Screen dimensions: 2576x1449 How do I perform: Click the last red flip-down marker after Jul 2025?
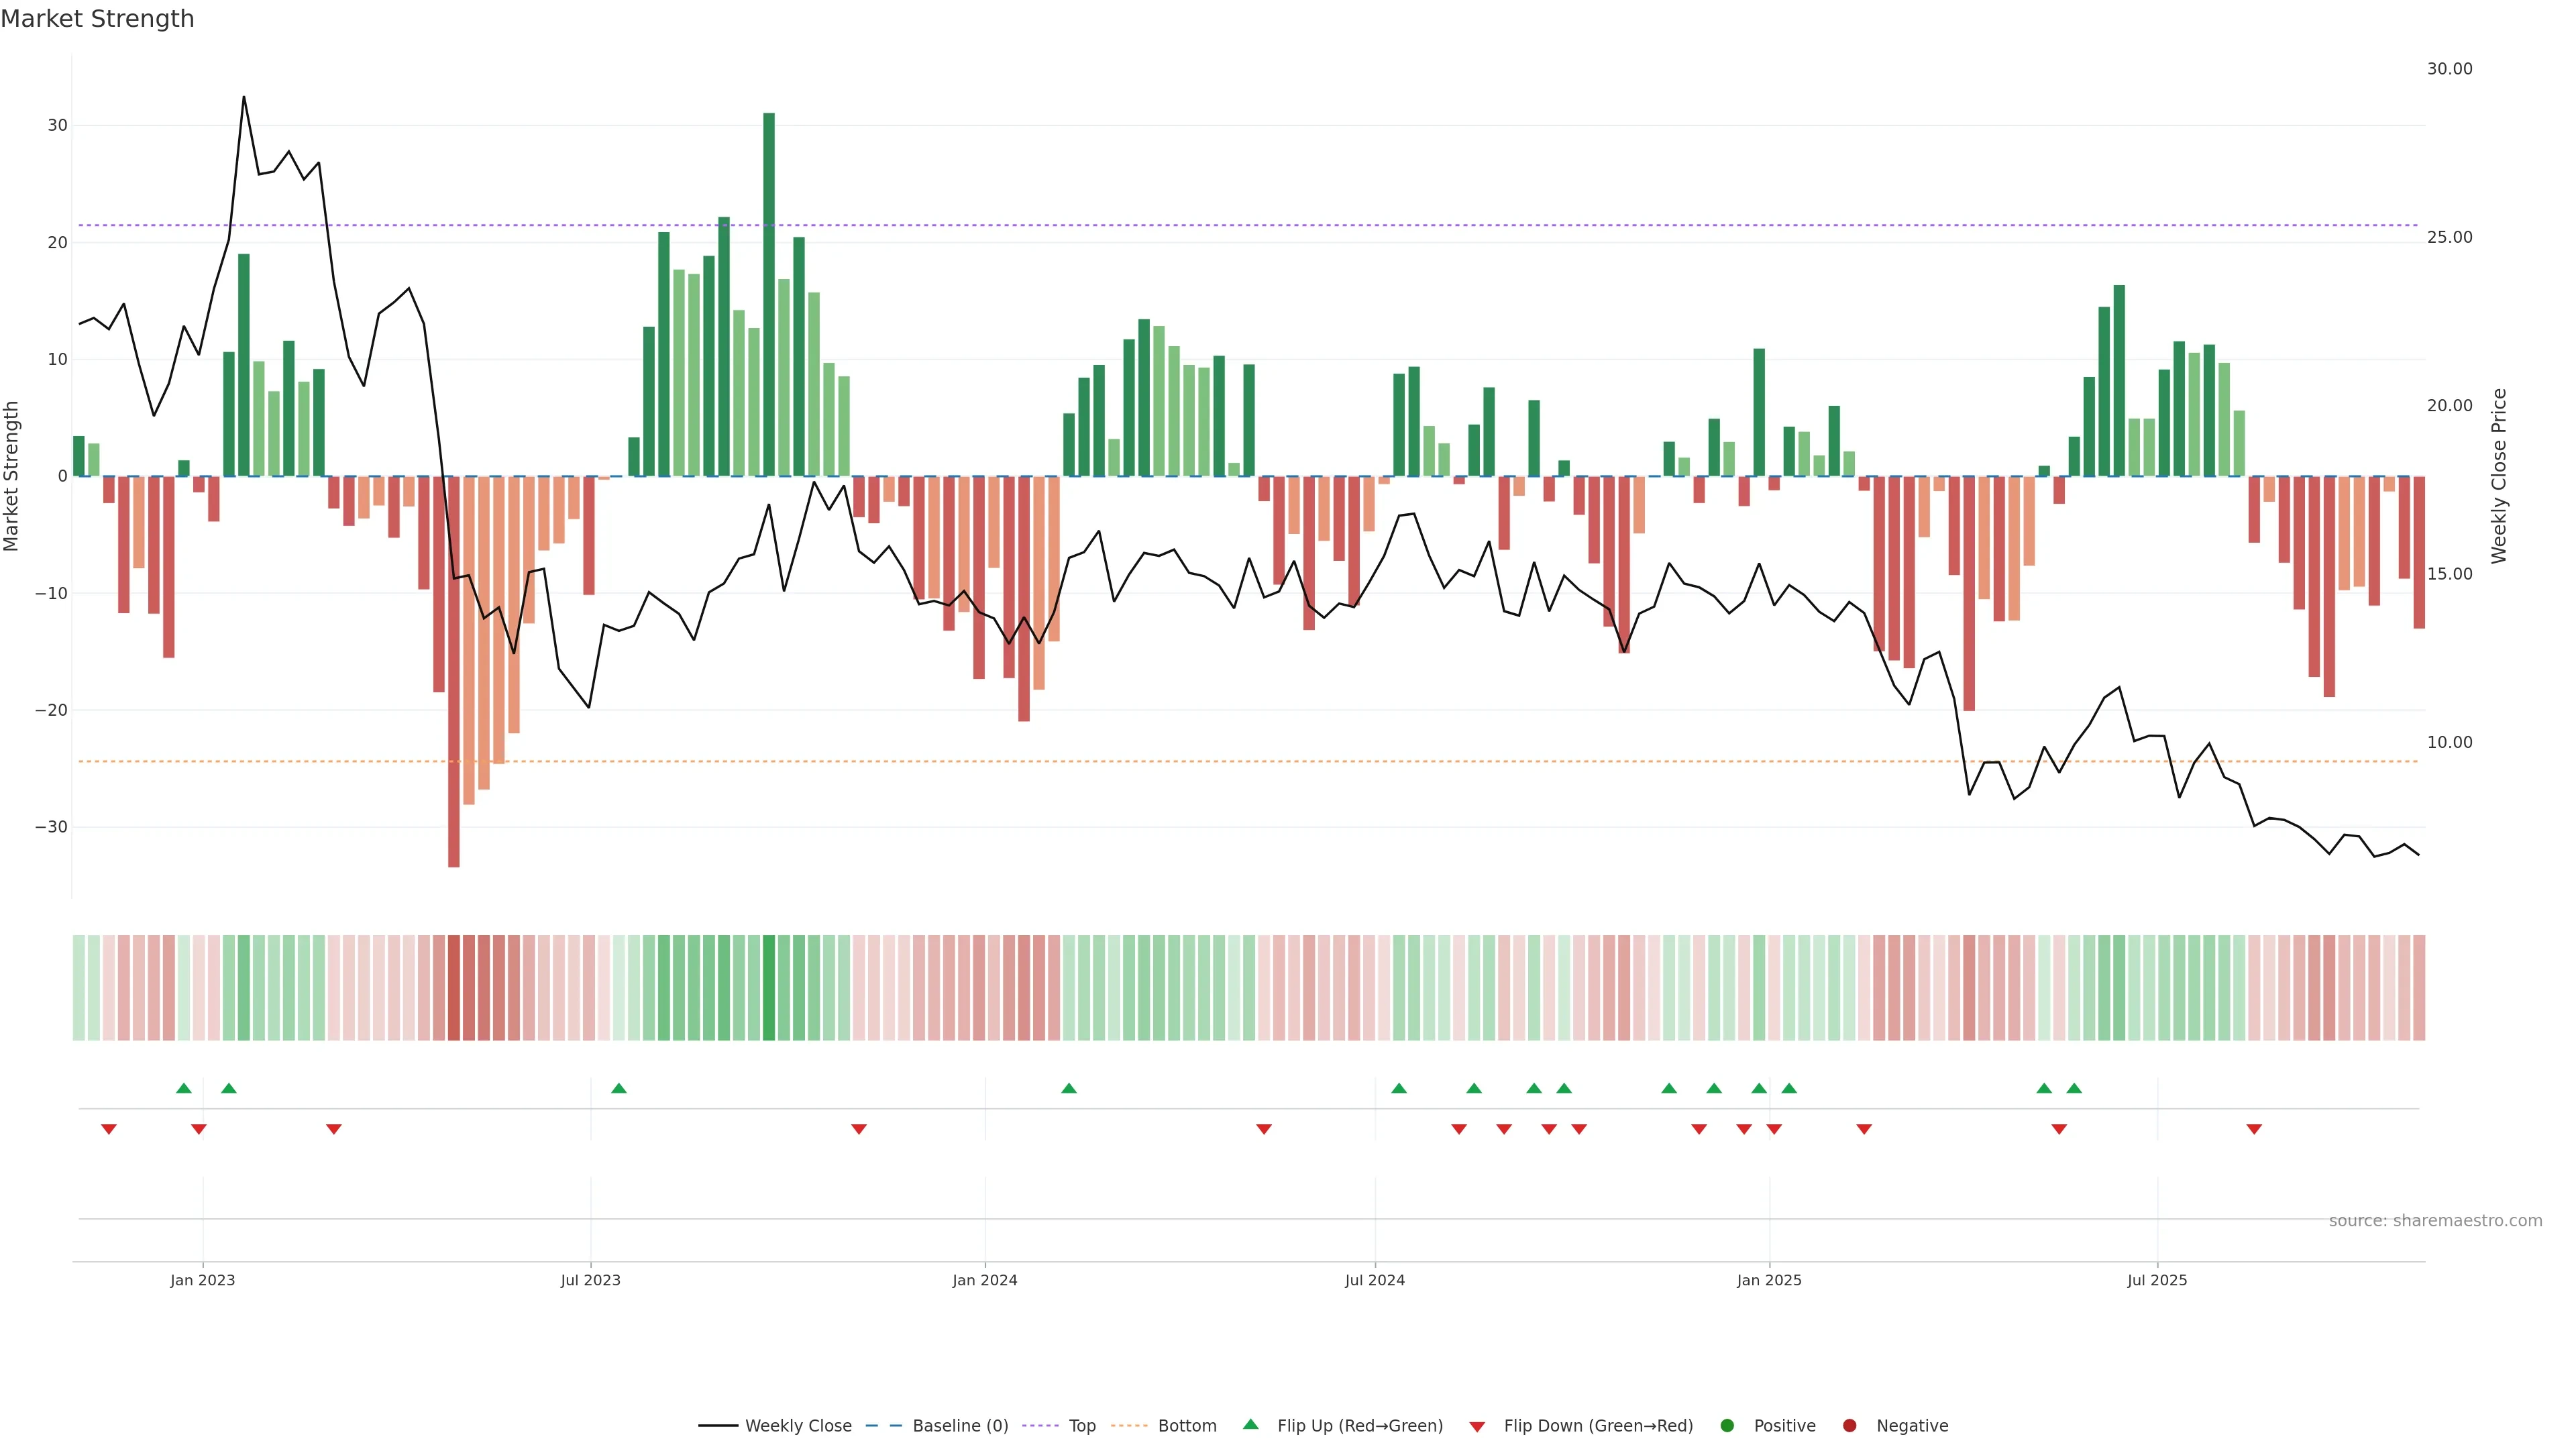(2254, 1129)
